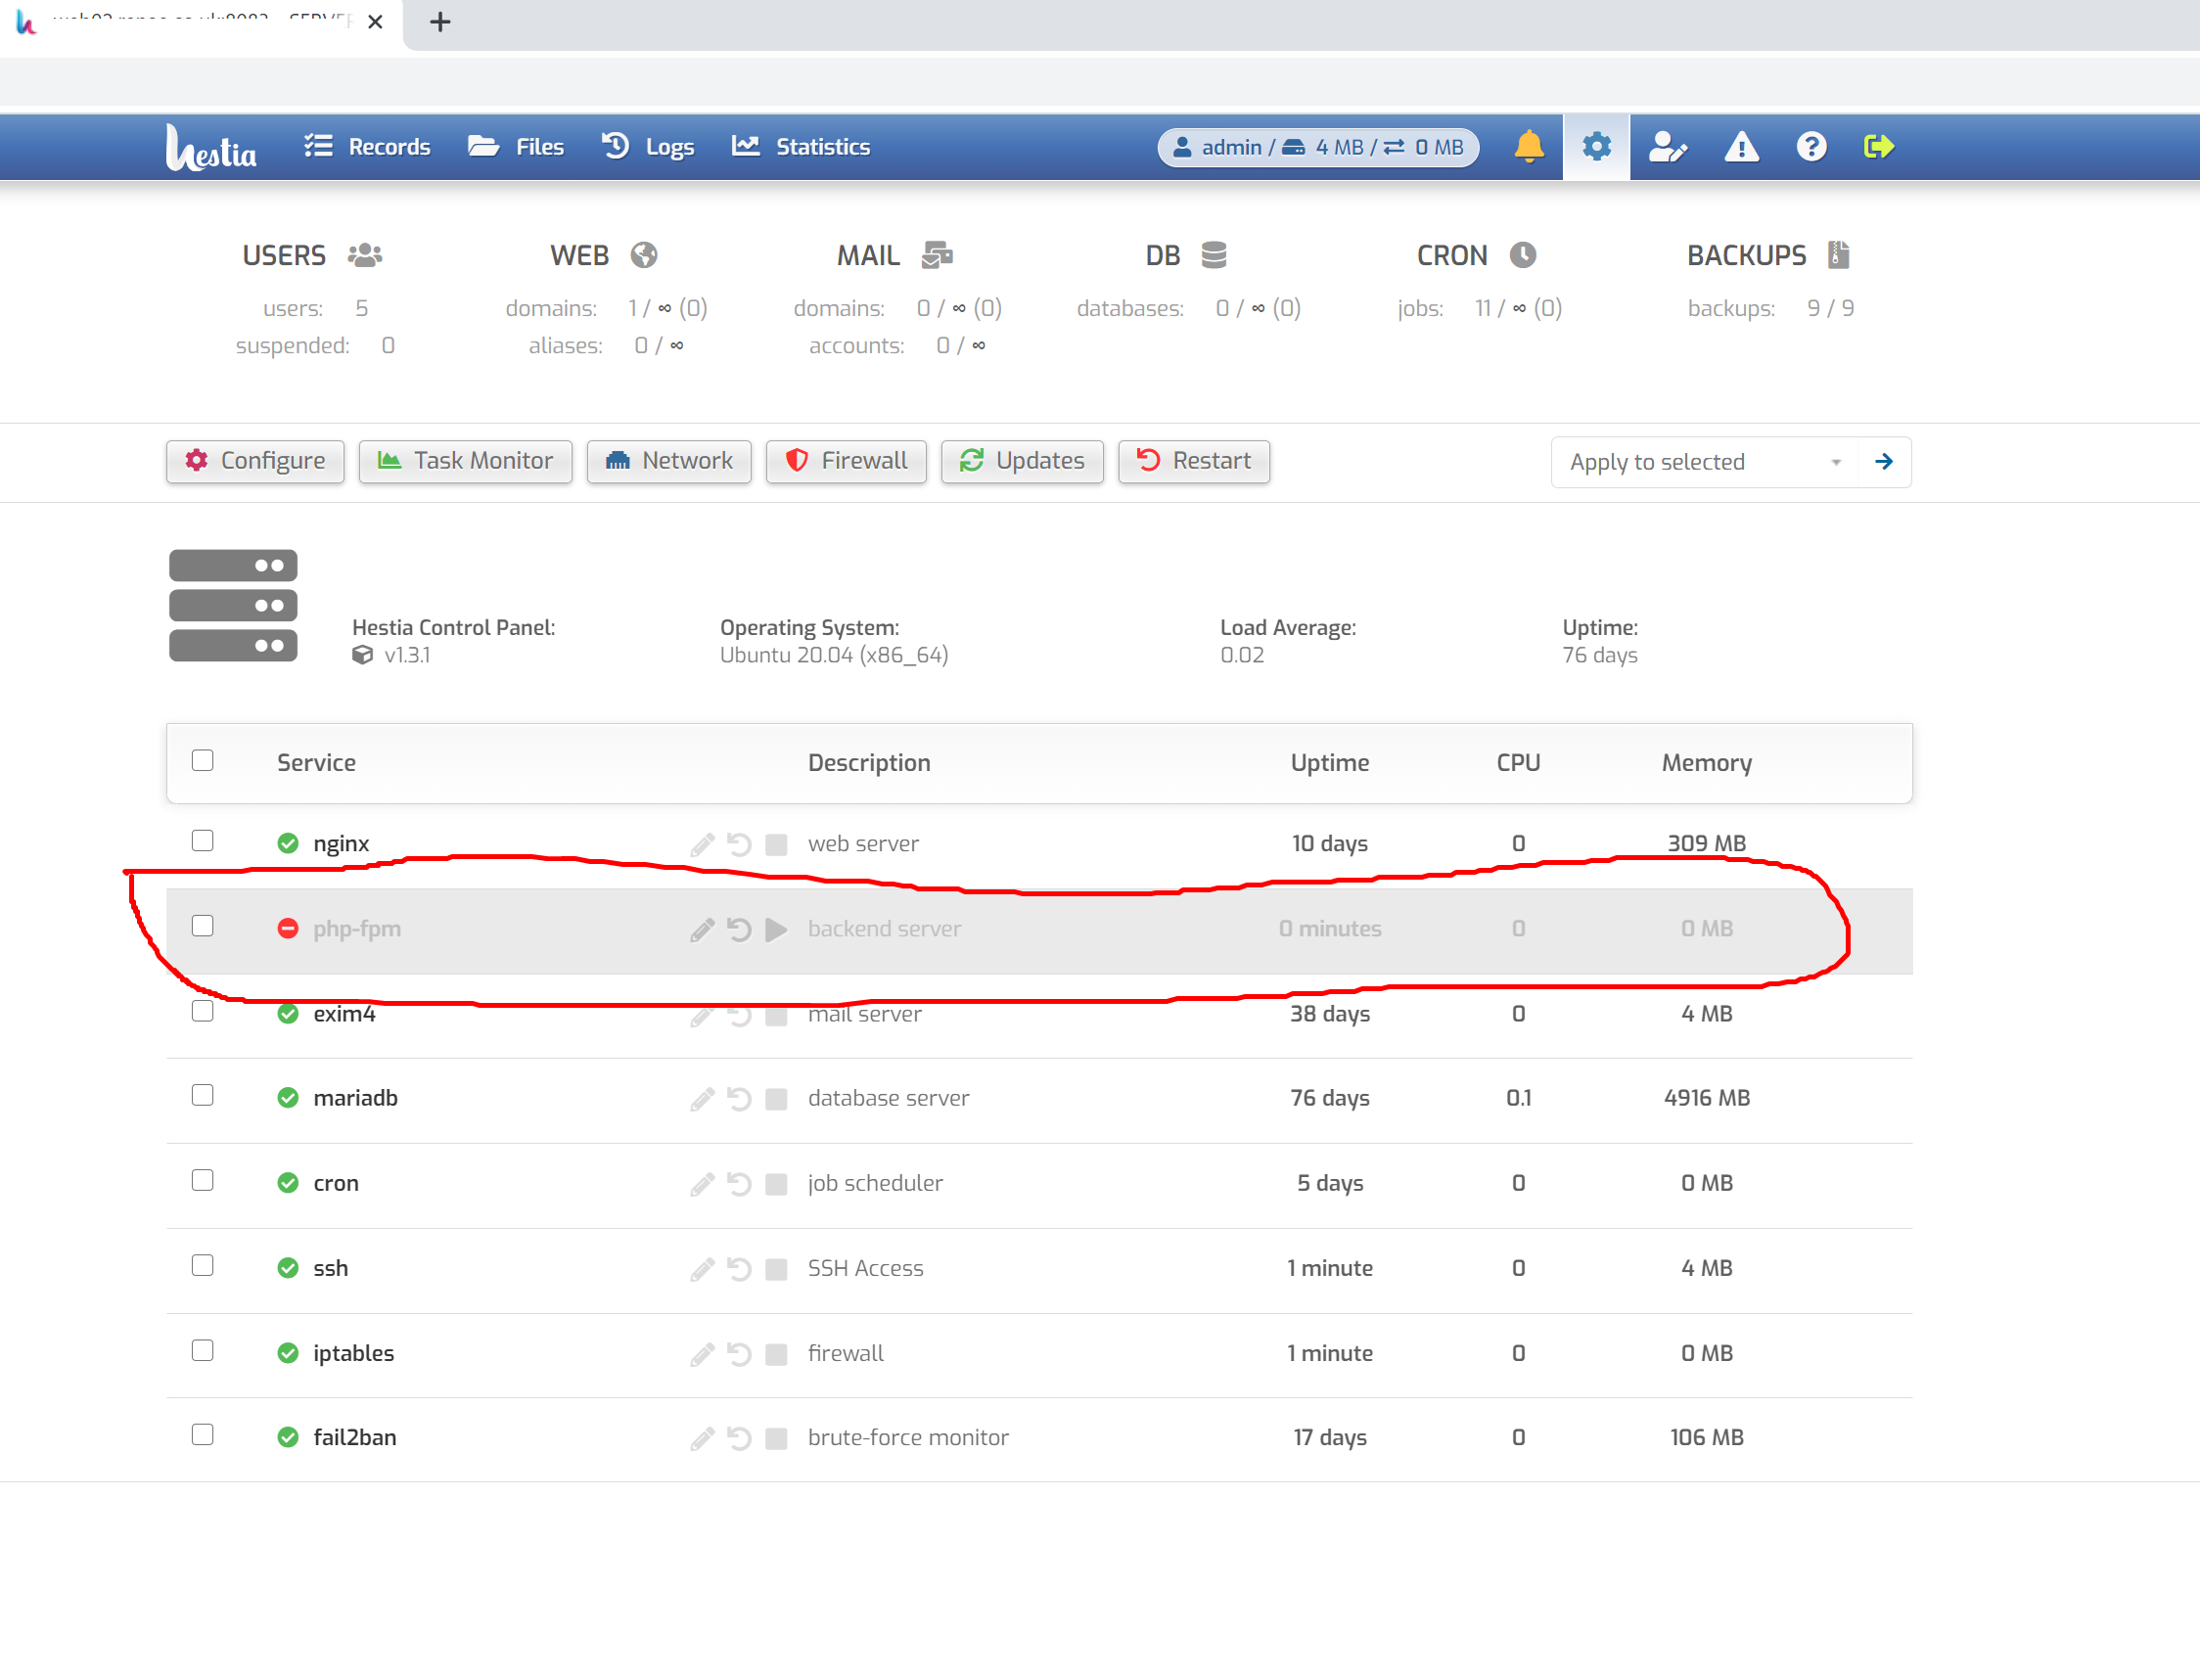2200x1680 pixels.
Task: Click the Updates button
Action: (1021, 461)
